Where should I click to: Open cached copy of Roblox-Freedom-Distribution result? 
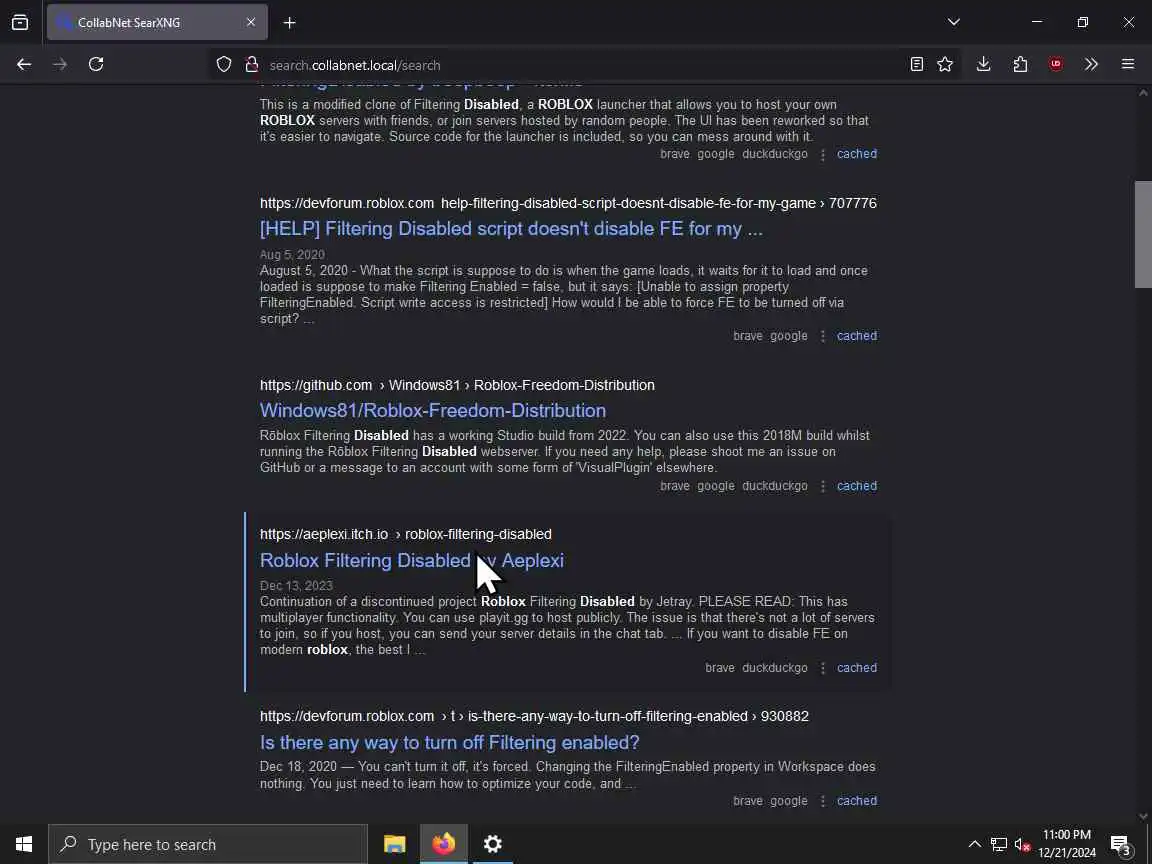tap(857, 486)
